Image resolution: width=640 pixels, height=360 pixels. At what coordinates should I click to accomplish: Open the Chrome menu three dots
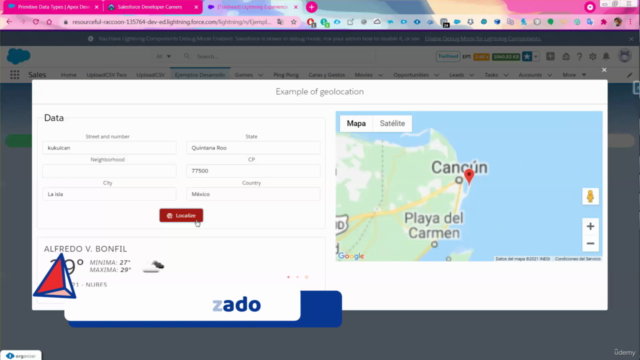click(x=631, y=22)
